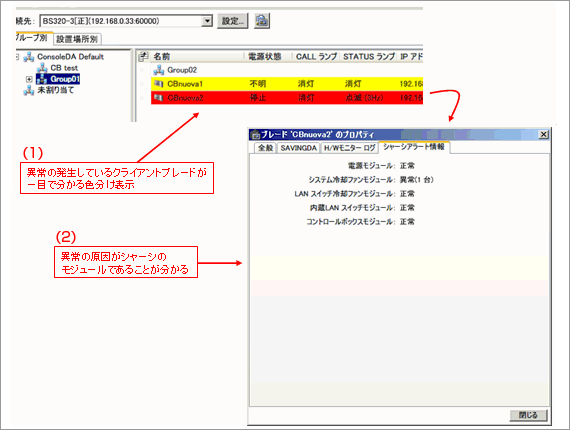Switch to the 設置場所別 tab
Viewport: 570px width, 430px height.
pyautogui.click(x=77, y=39)
